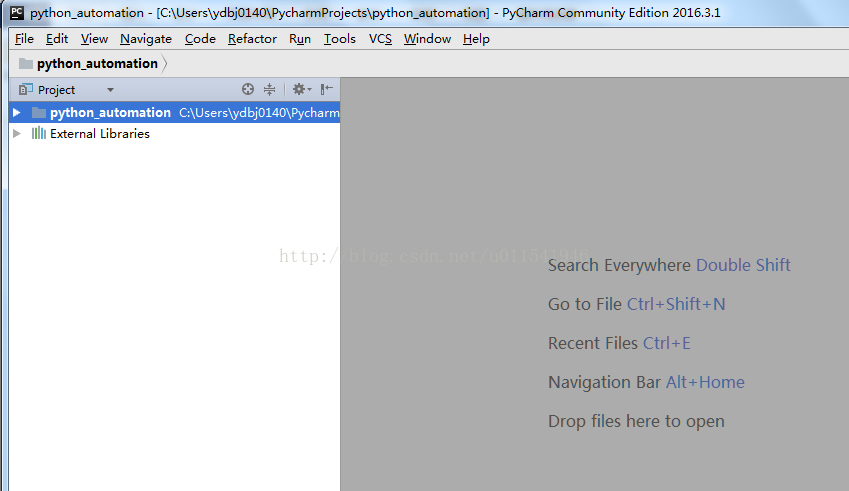Open the Project panel gear settings

click(x=301, y=89)
